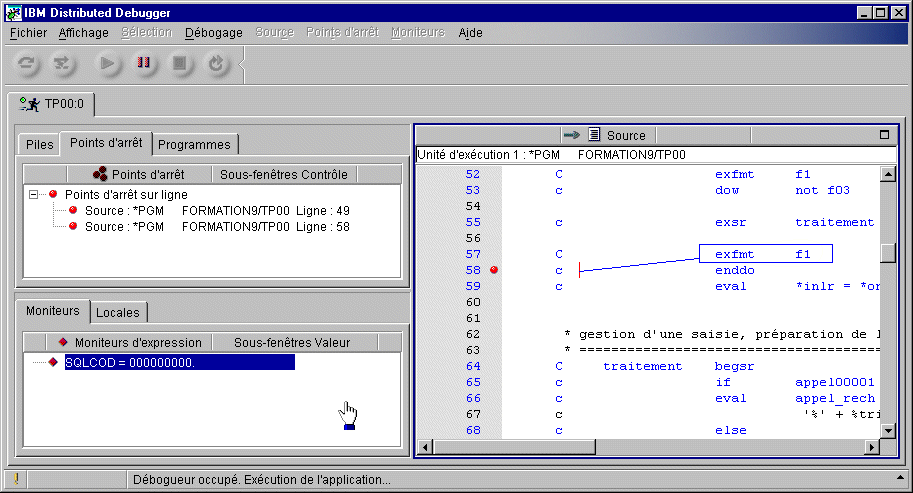Switch to the Piles tab

coord(40,145)
